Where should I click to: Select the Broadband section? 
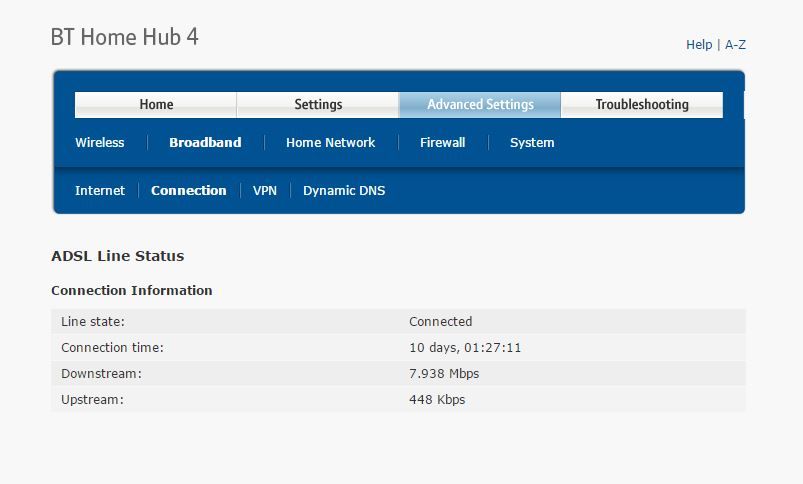[205, 142]
